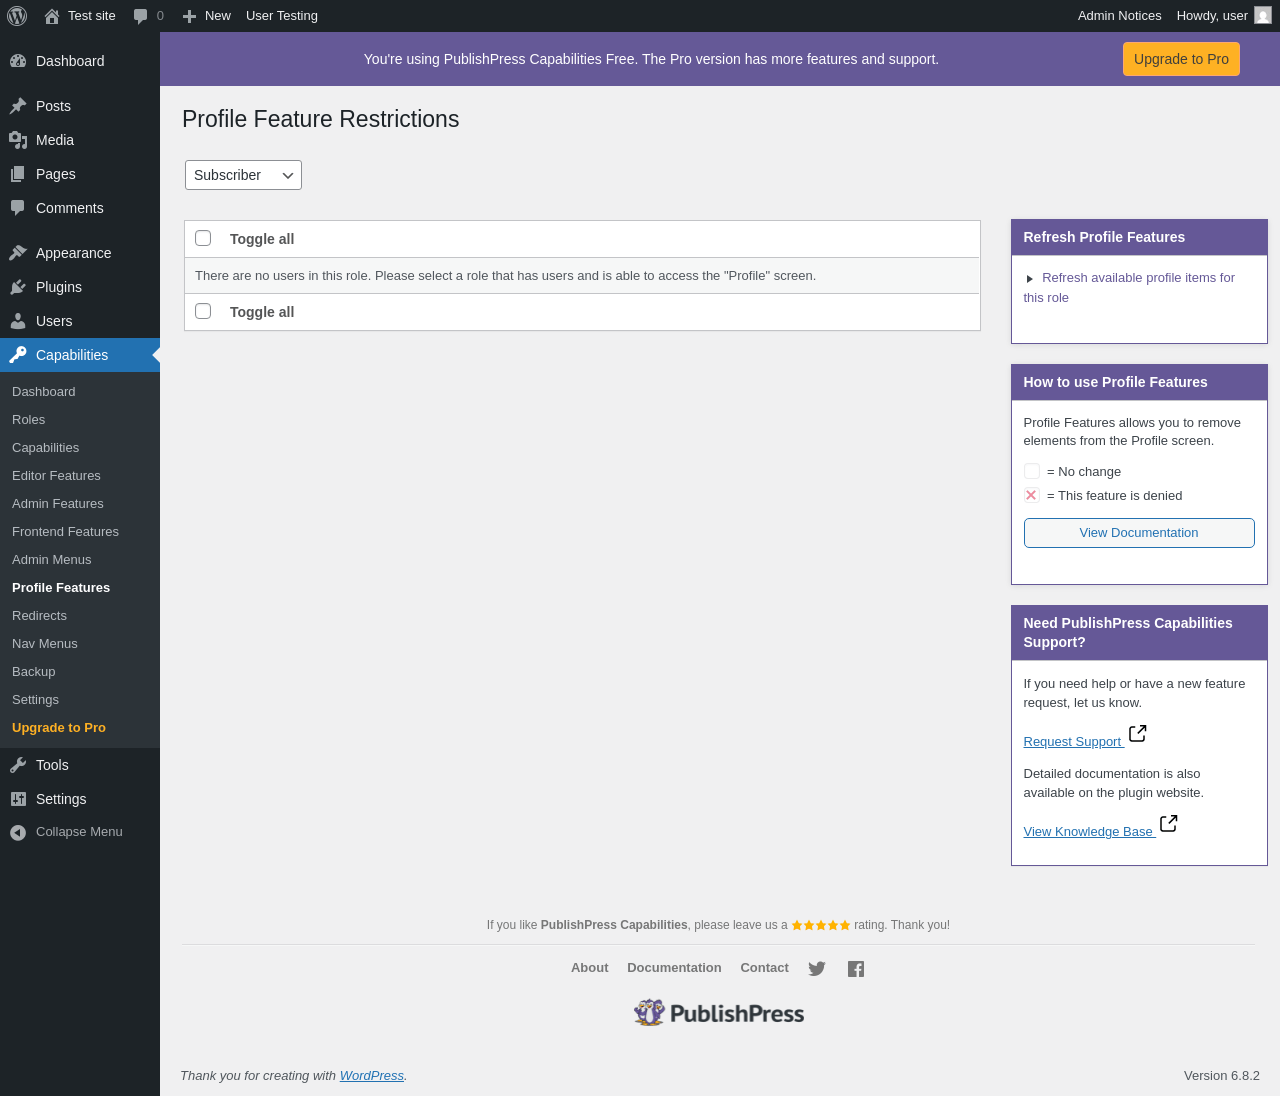The image size is (1280, 1096).
Task: Click the five-star rating icons
Action: point(821,925)
